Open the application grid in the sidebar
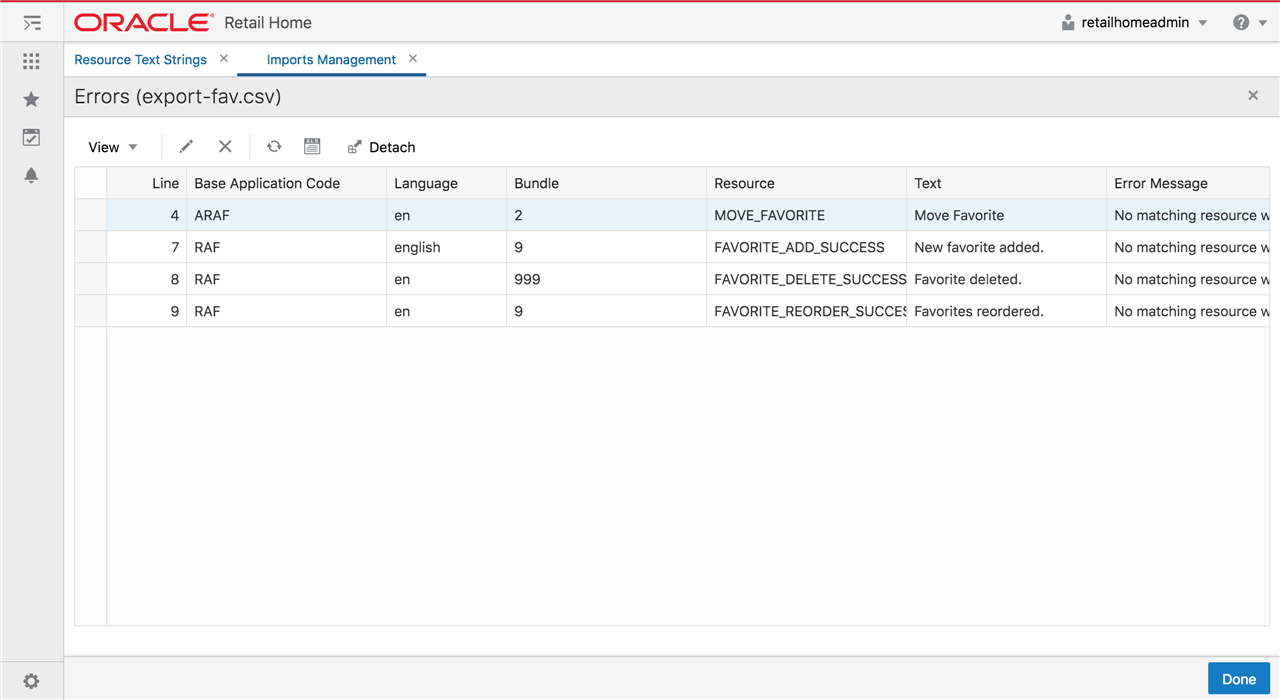The image size is (1280, 700). [31, 61]
